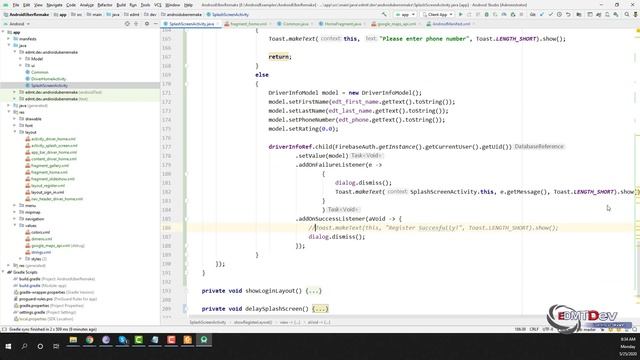Image resolution: width=640 pixels, height=360 pixels.
Task: Collapse Gradle Scripts node
Action: [3, 272]
